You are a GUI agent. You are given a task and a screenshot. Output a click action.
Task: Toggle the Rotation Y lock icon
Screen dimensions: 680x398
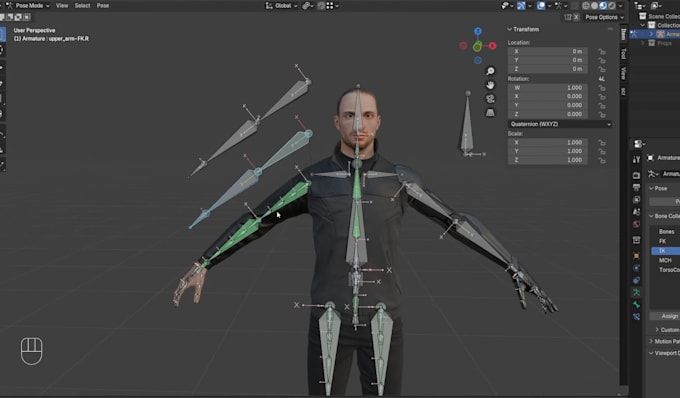pos(602,105)
